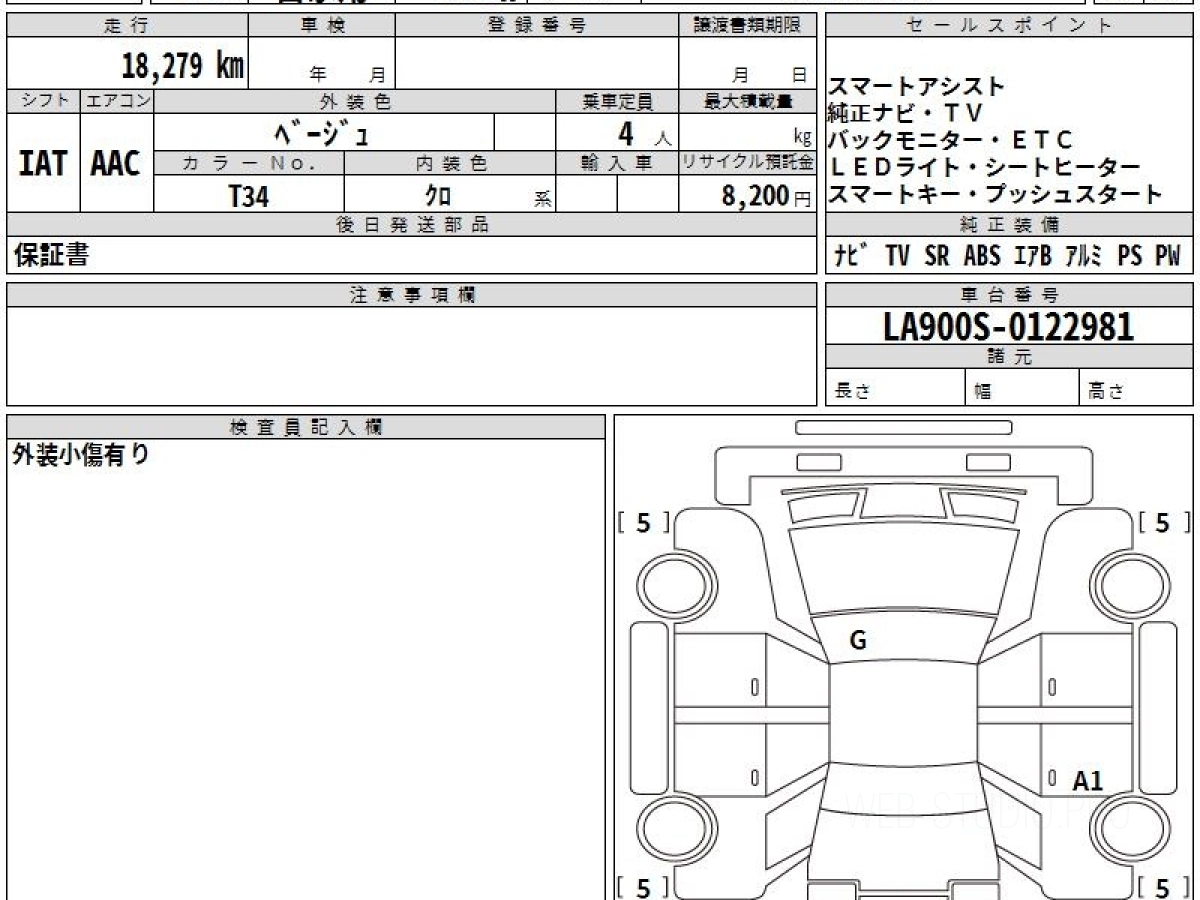Click the T34 color code

coord(249,196)
